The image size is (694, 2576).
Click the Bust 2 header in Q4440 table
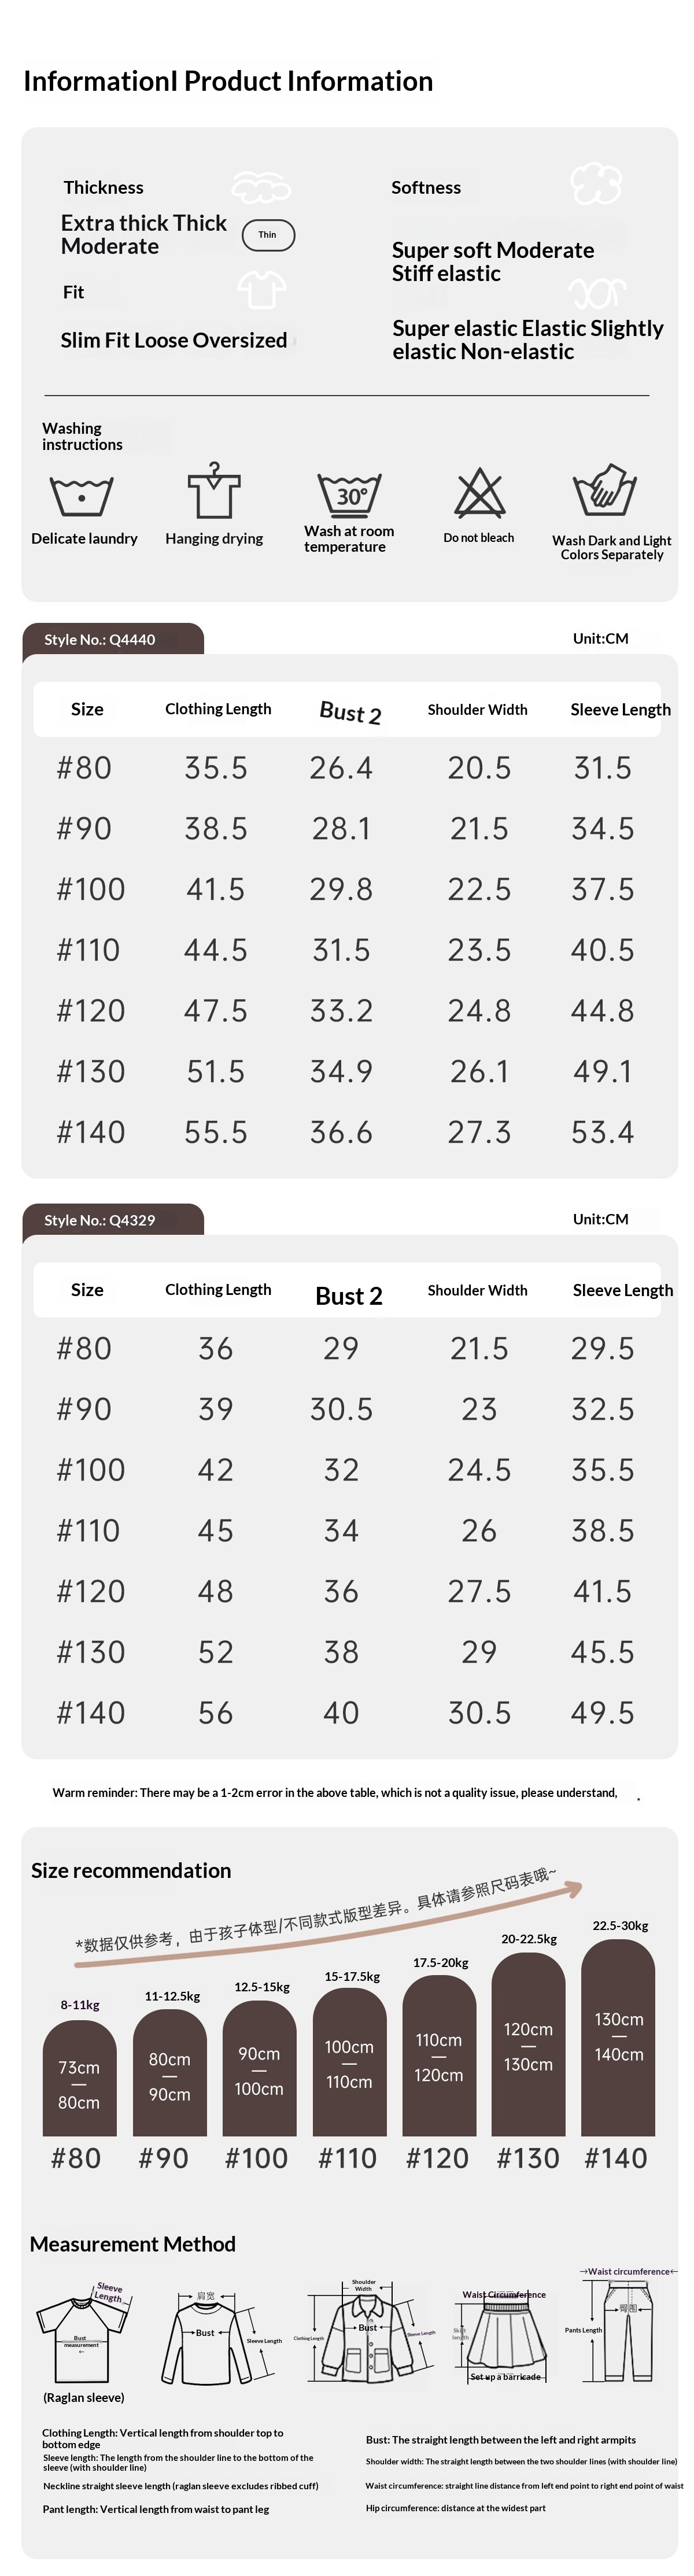(350, 712)
